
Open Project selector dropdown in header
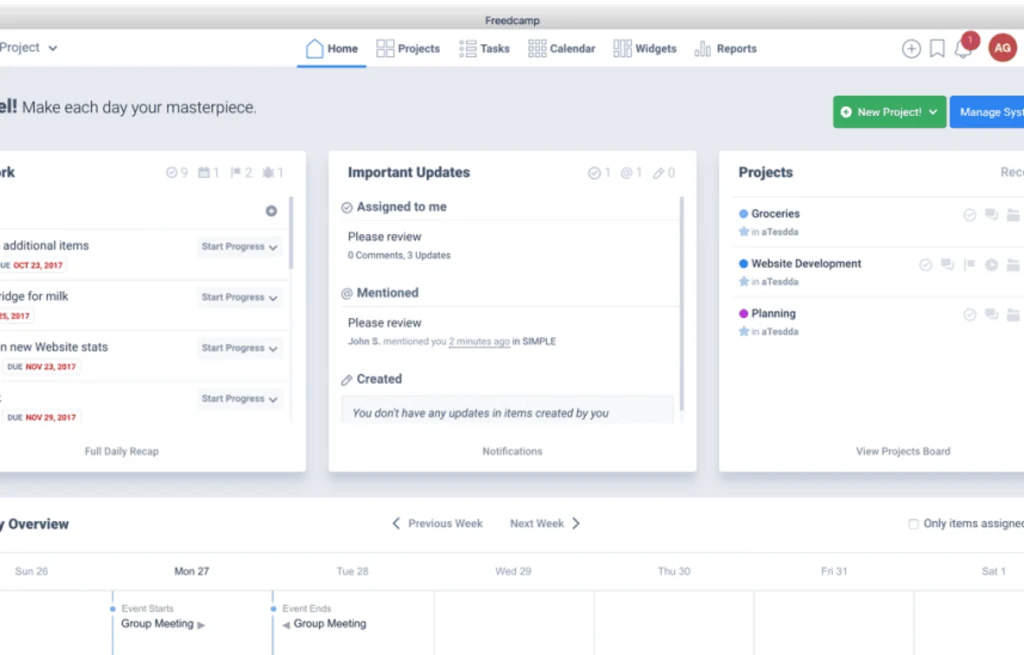[x=28, y=48]
